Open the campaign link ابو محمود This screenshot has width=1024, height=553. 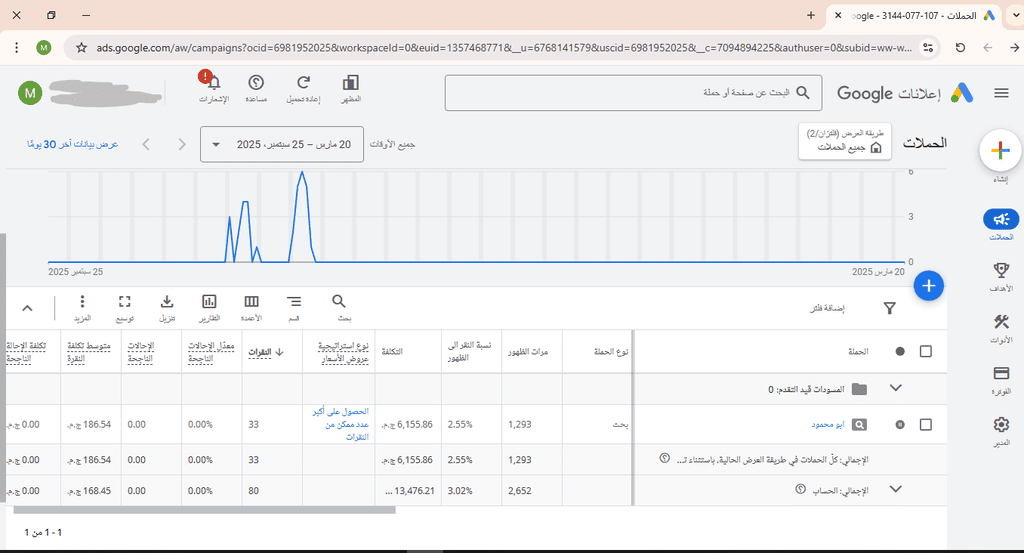pos(827,424)
